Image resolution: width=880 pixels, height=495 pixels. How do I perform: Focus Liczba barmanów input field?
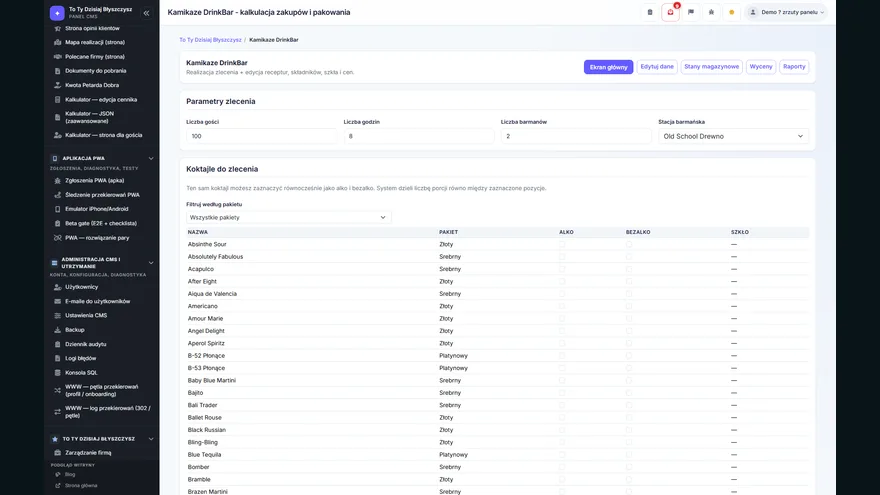click(x=576, y=136)
